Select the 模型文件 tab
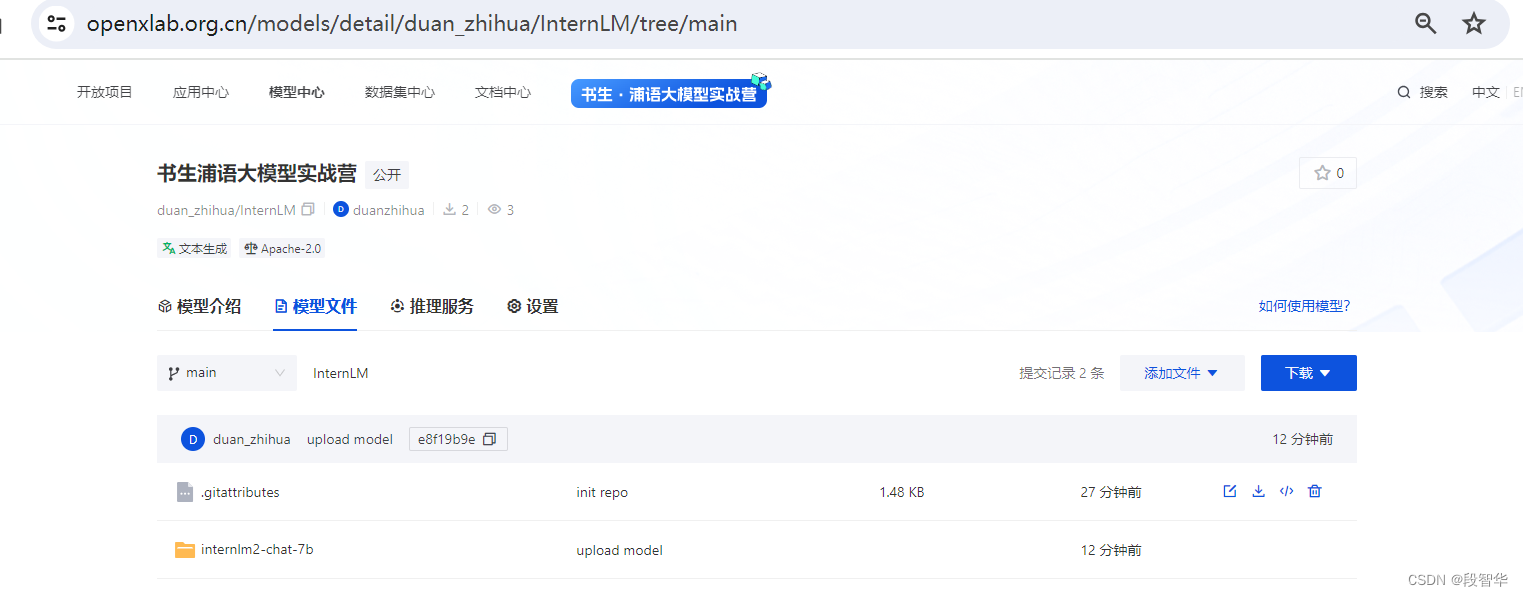This screenshot has height=596, width=1523. [315, 306]
